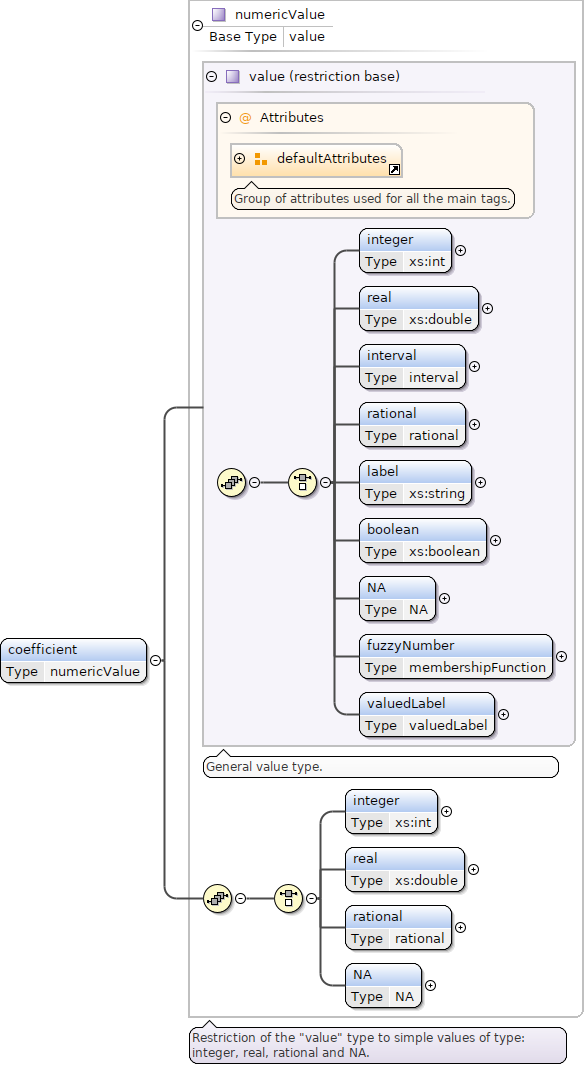Select the lower NA element box
Viewport: 585px width, 1067px height.
(384, 985)
